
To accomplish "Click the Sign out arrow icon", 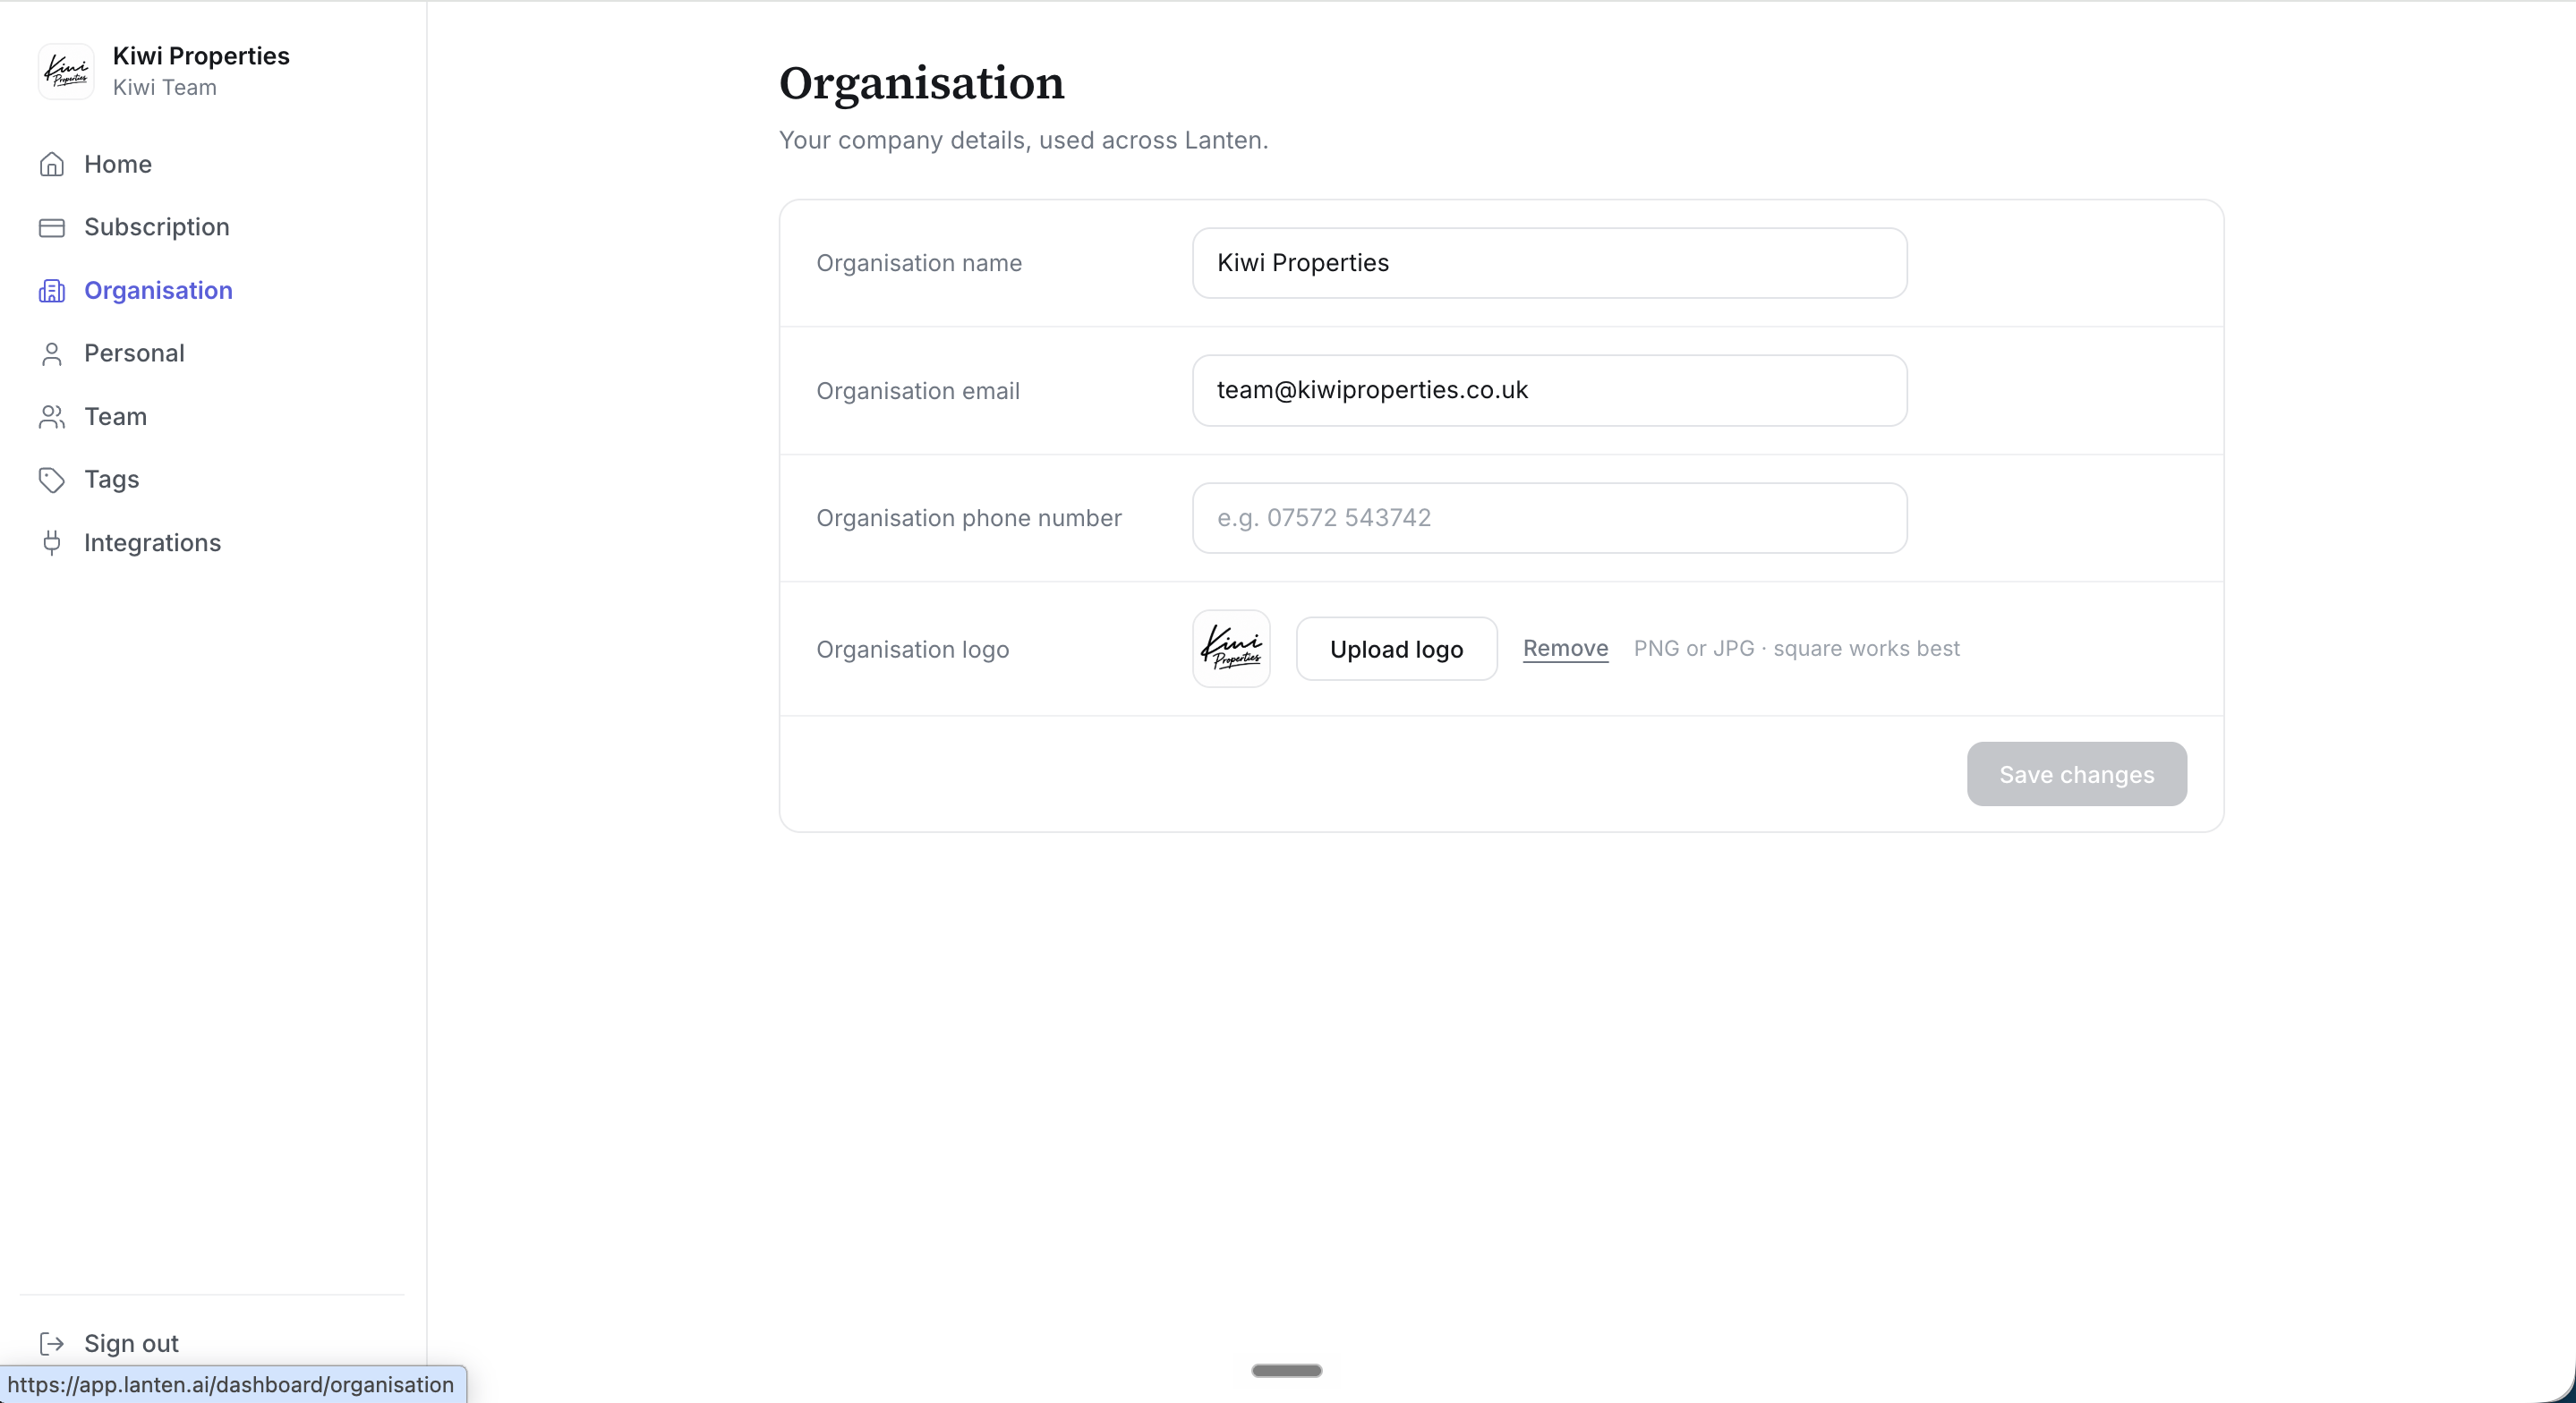I will click(x=52, y=1343).
